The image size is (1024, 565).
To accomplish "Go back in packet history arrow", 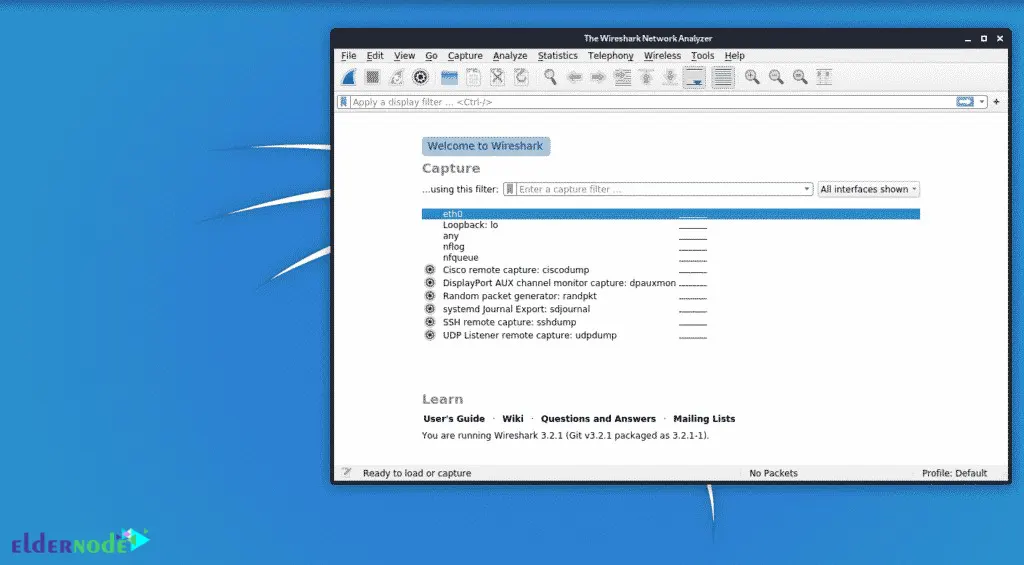I will 574,77.
